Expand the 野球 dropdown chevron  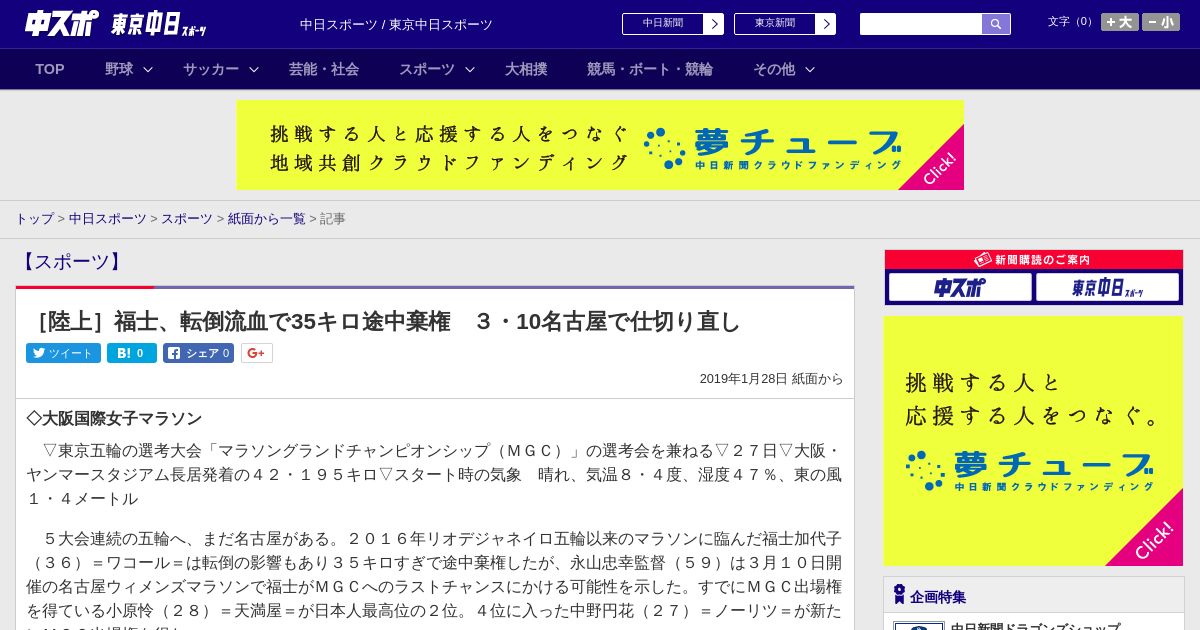(x=148, y=69)
